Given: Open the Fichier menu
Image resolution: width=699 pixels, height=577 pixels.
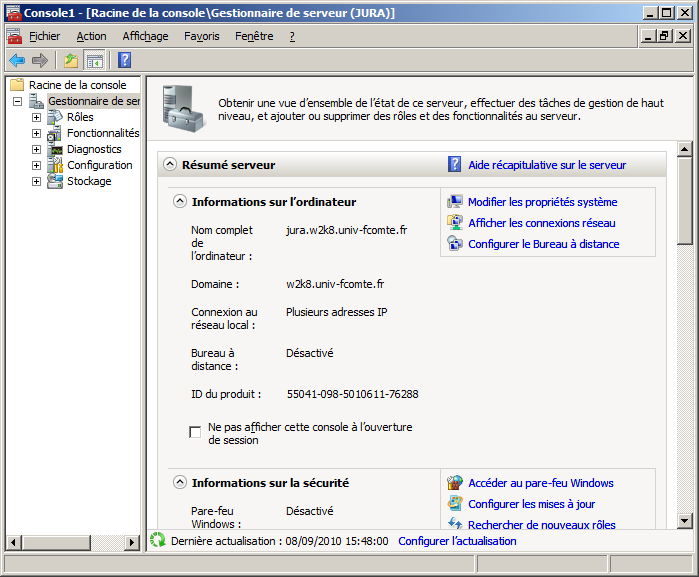Looking at the screenshot, I should pyautogui.click(x=44, y=36).
